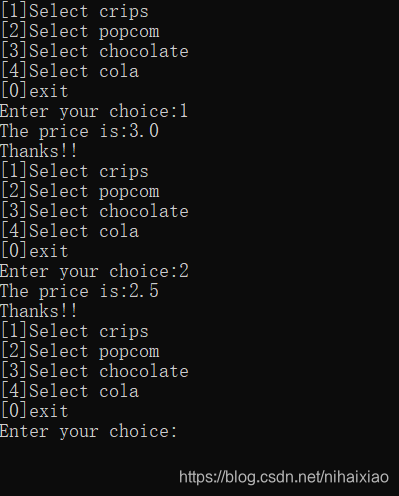Screen dimensions: 399x496
Task: Click '[1]Select crips' after the 2.5 Thanks
Action: [75, 332]
